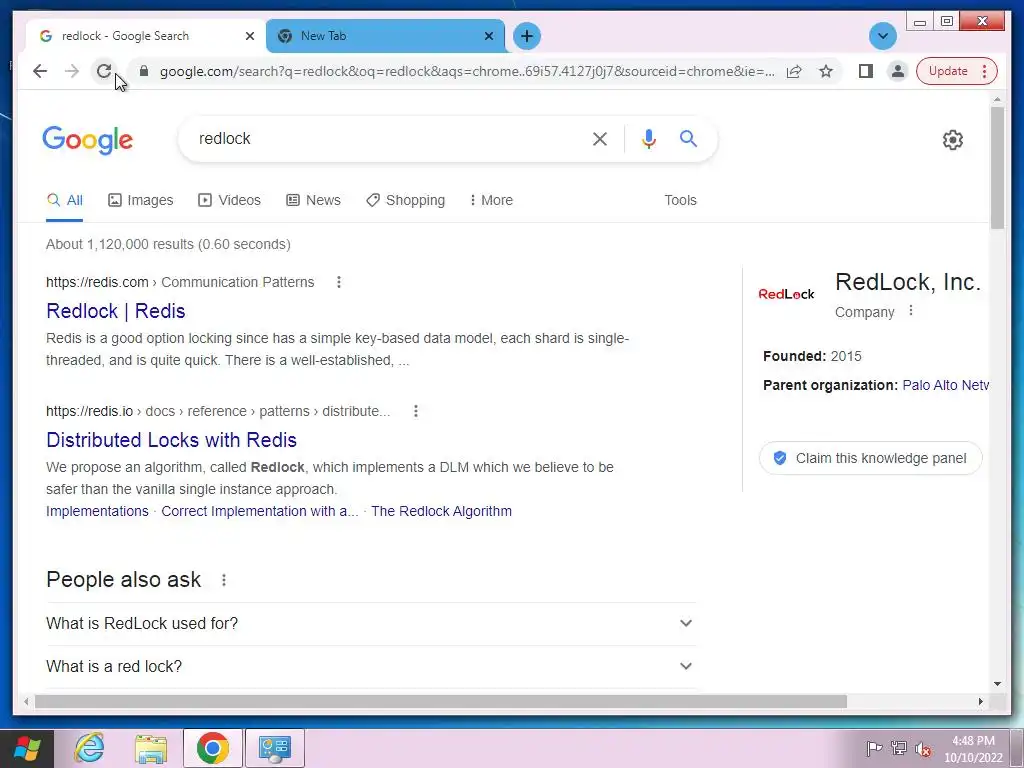Open the Palo Alto Networks parent organization link
1024x768 pixels.
tap(945, 385)
